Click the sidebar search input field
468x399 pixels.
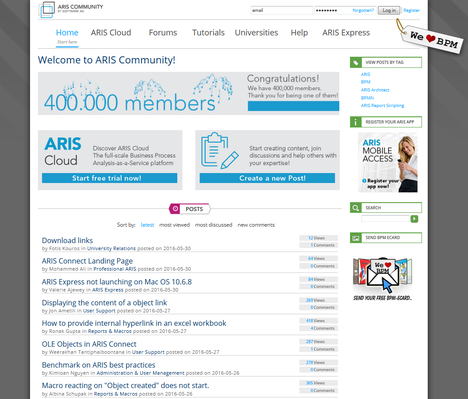[x=385, y=219]
